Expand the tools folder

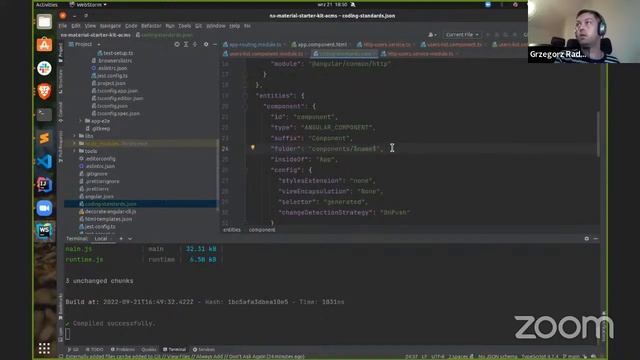point(75,151)
